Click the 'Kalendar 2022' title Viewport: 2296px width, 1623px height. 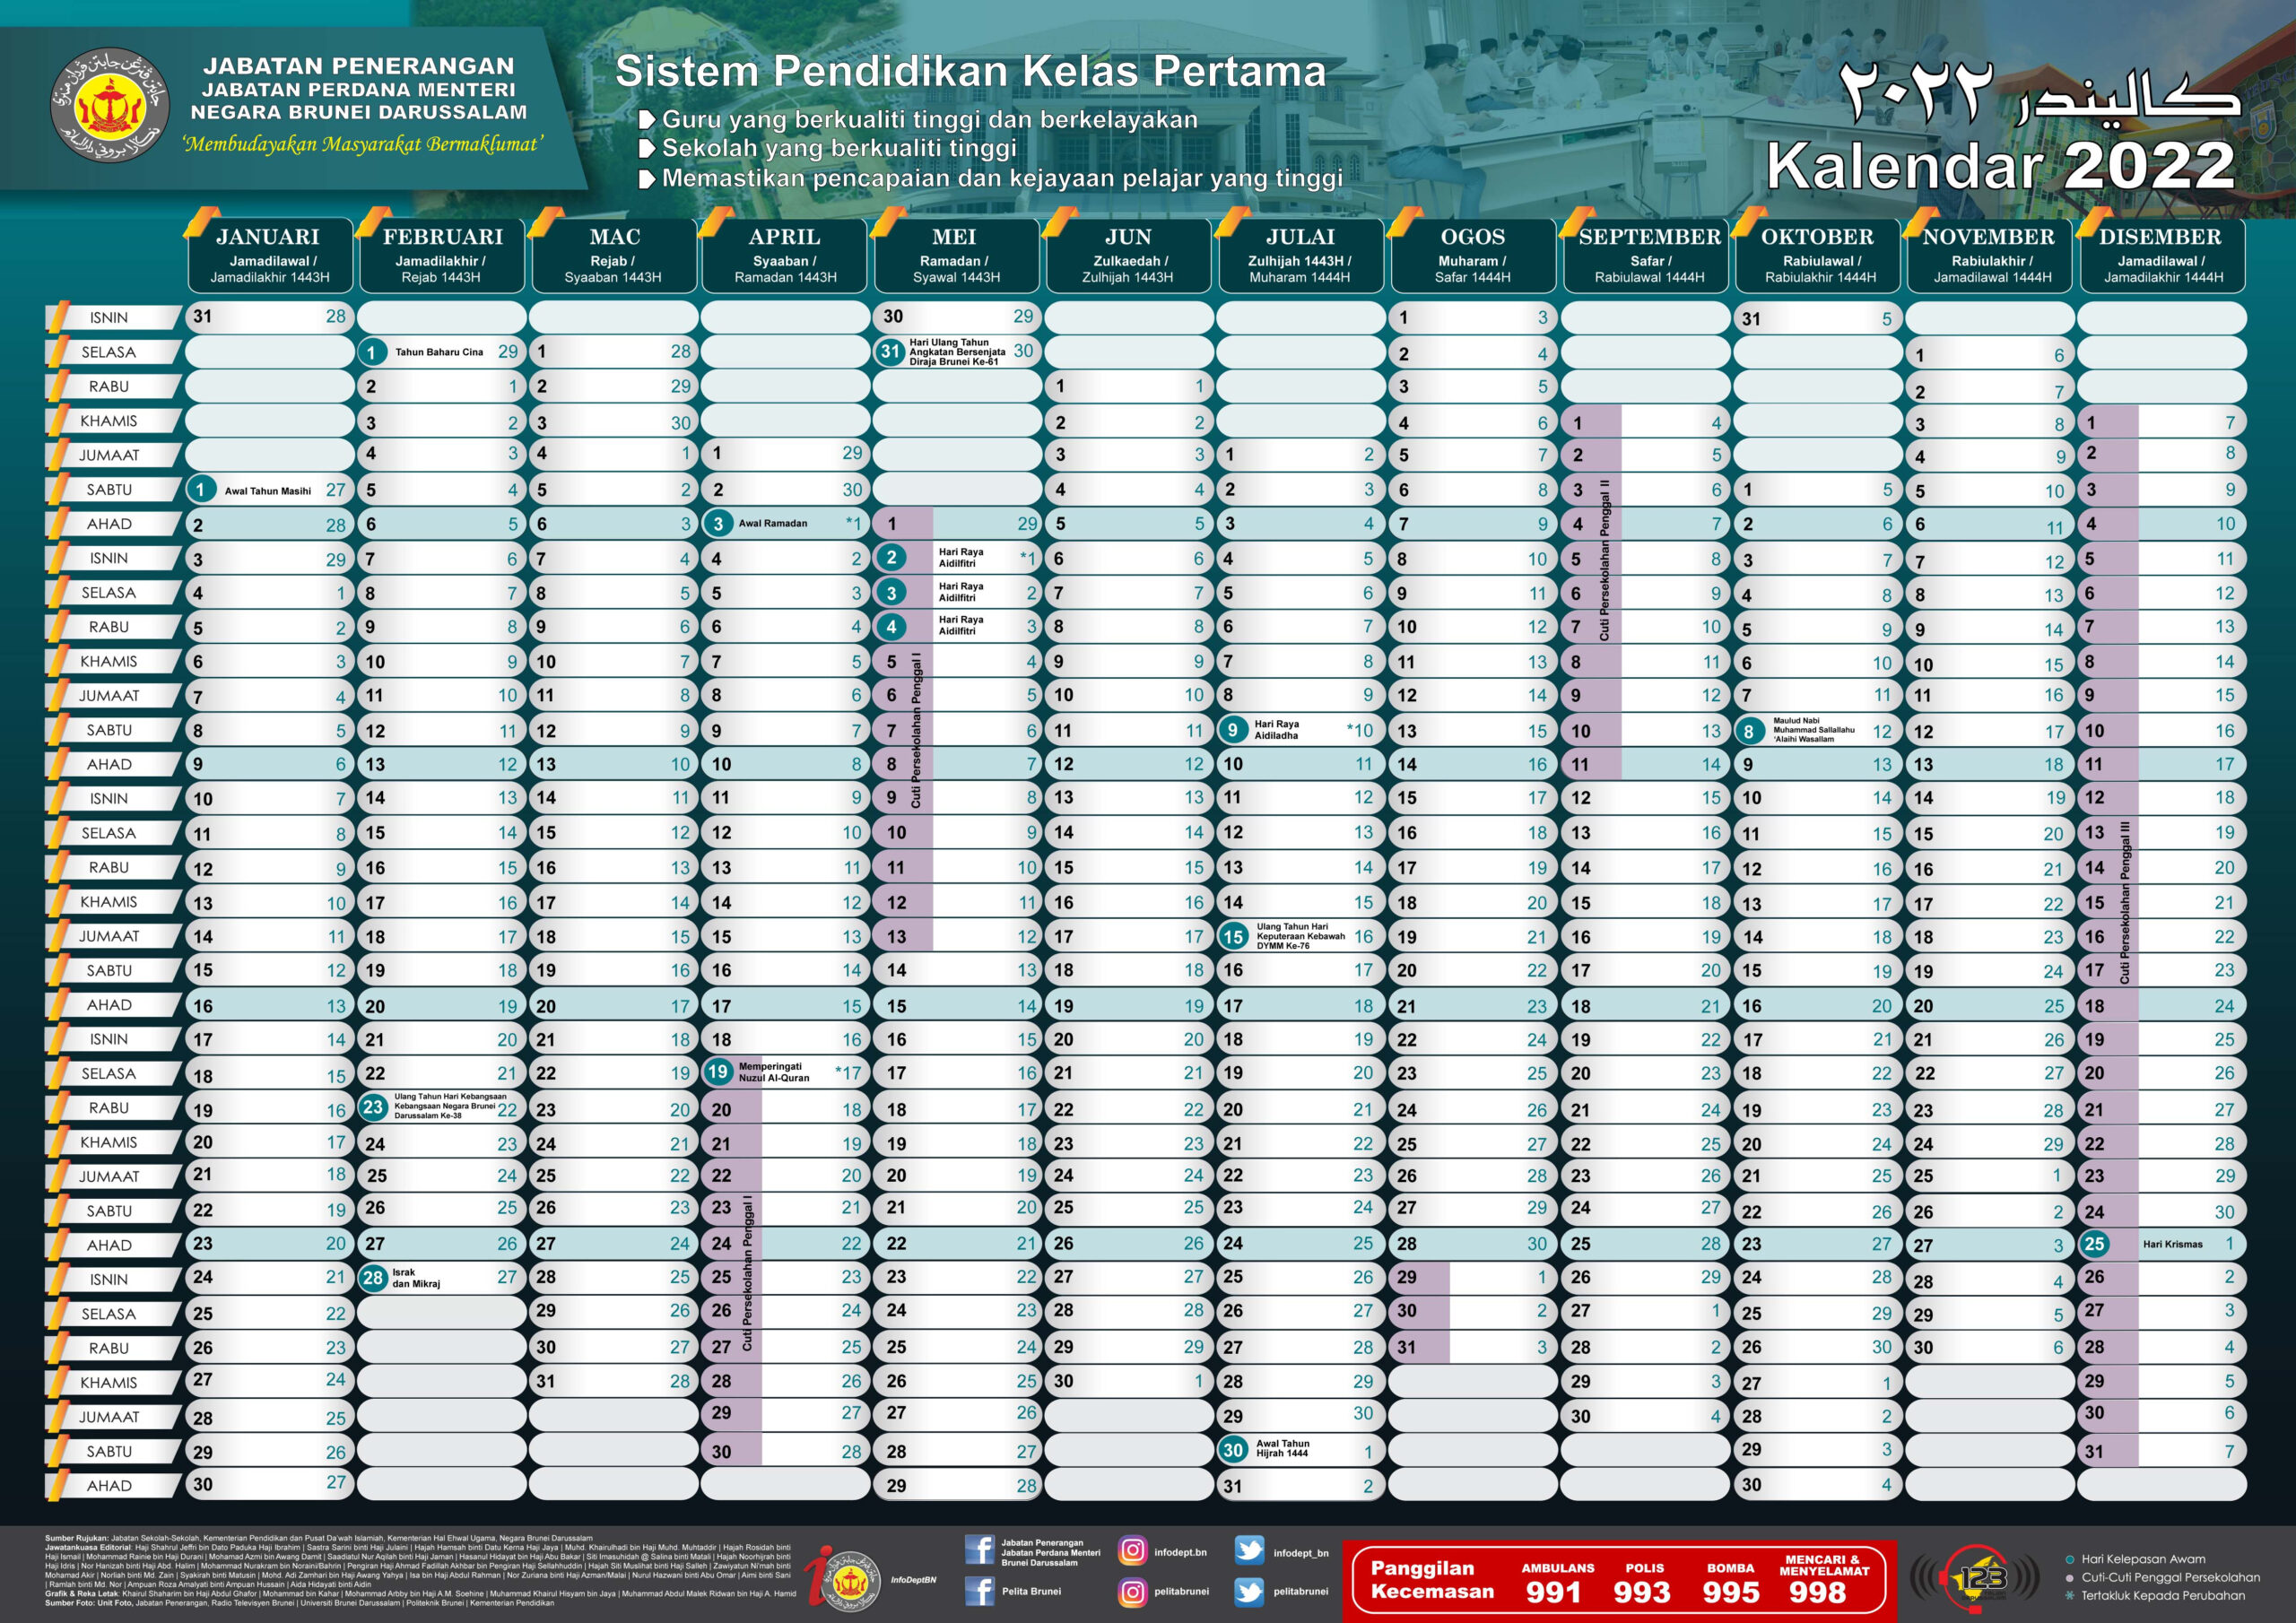(1999, 166)
